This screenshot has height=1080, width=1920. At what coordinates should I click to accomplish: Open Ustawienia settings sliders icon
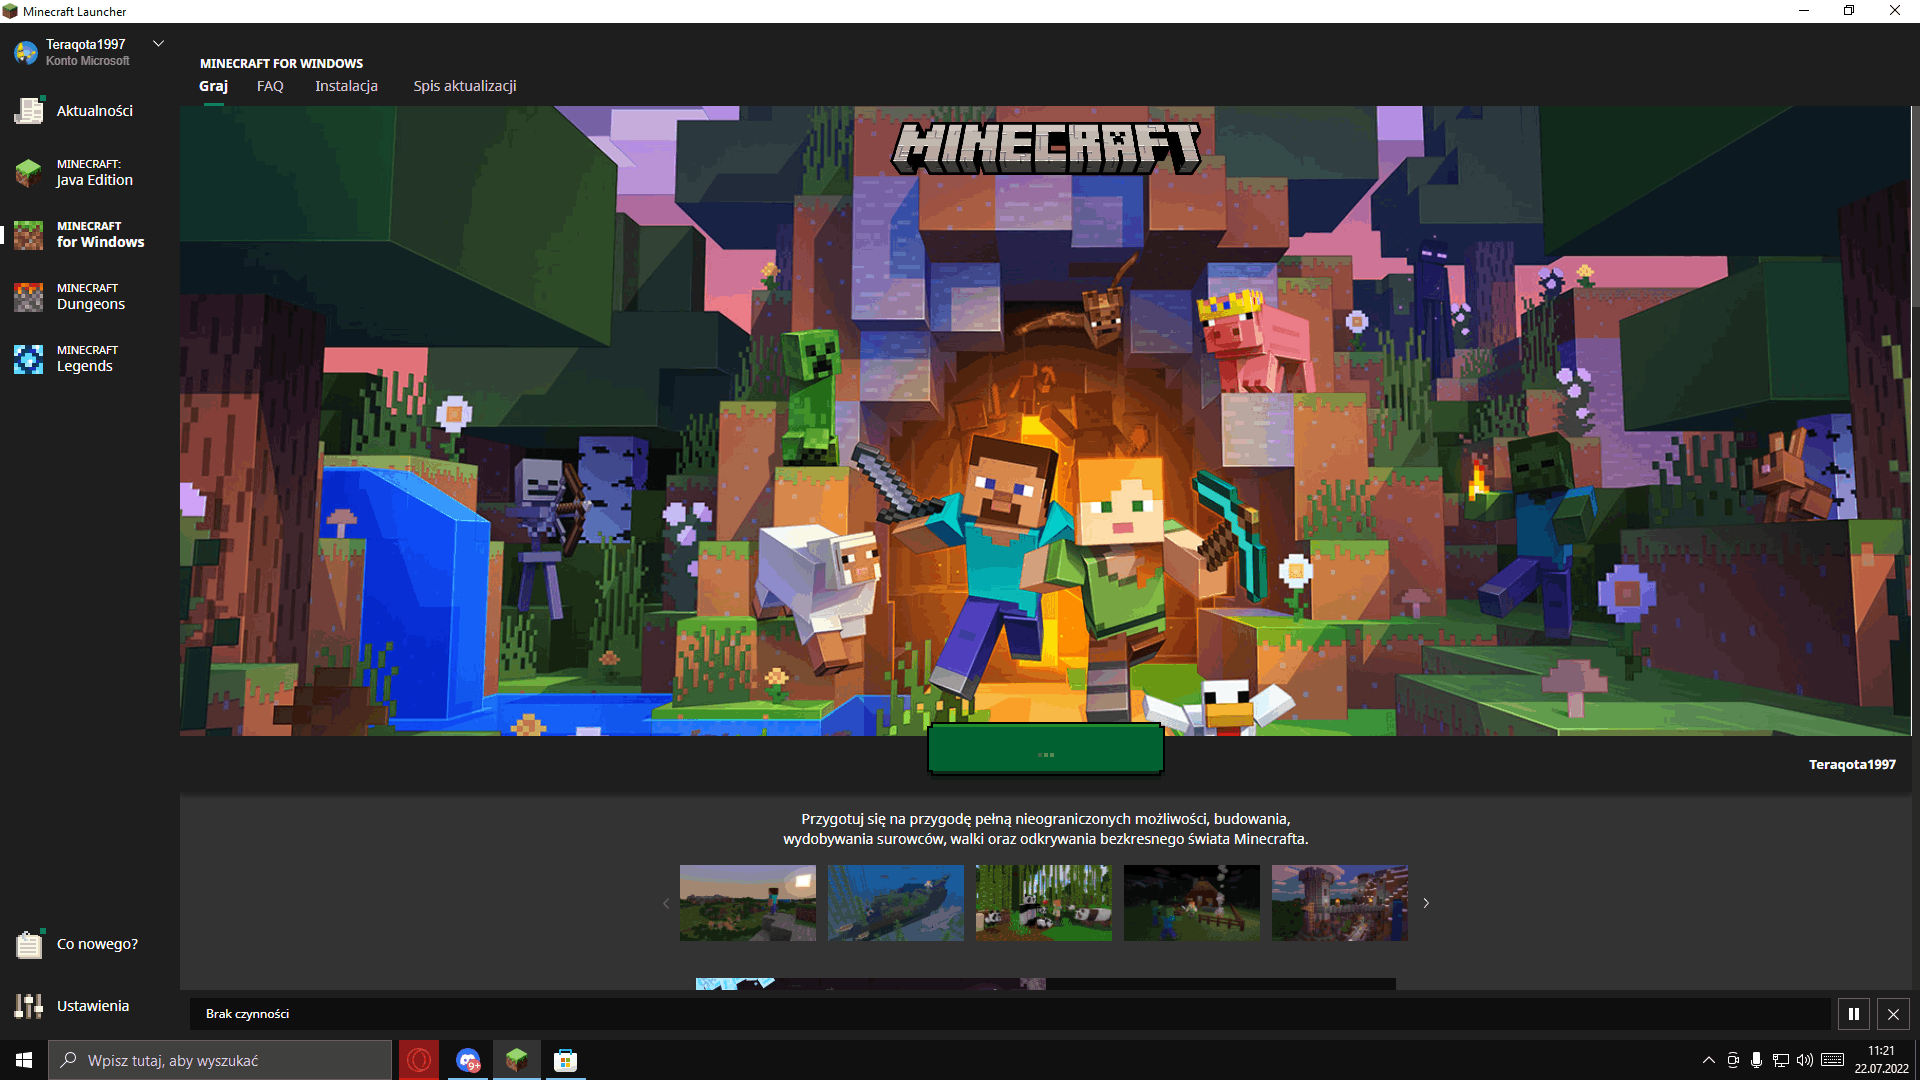[x=28, y=1006]
